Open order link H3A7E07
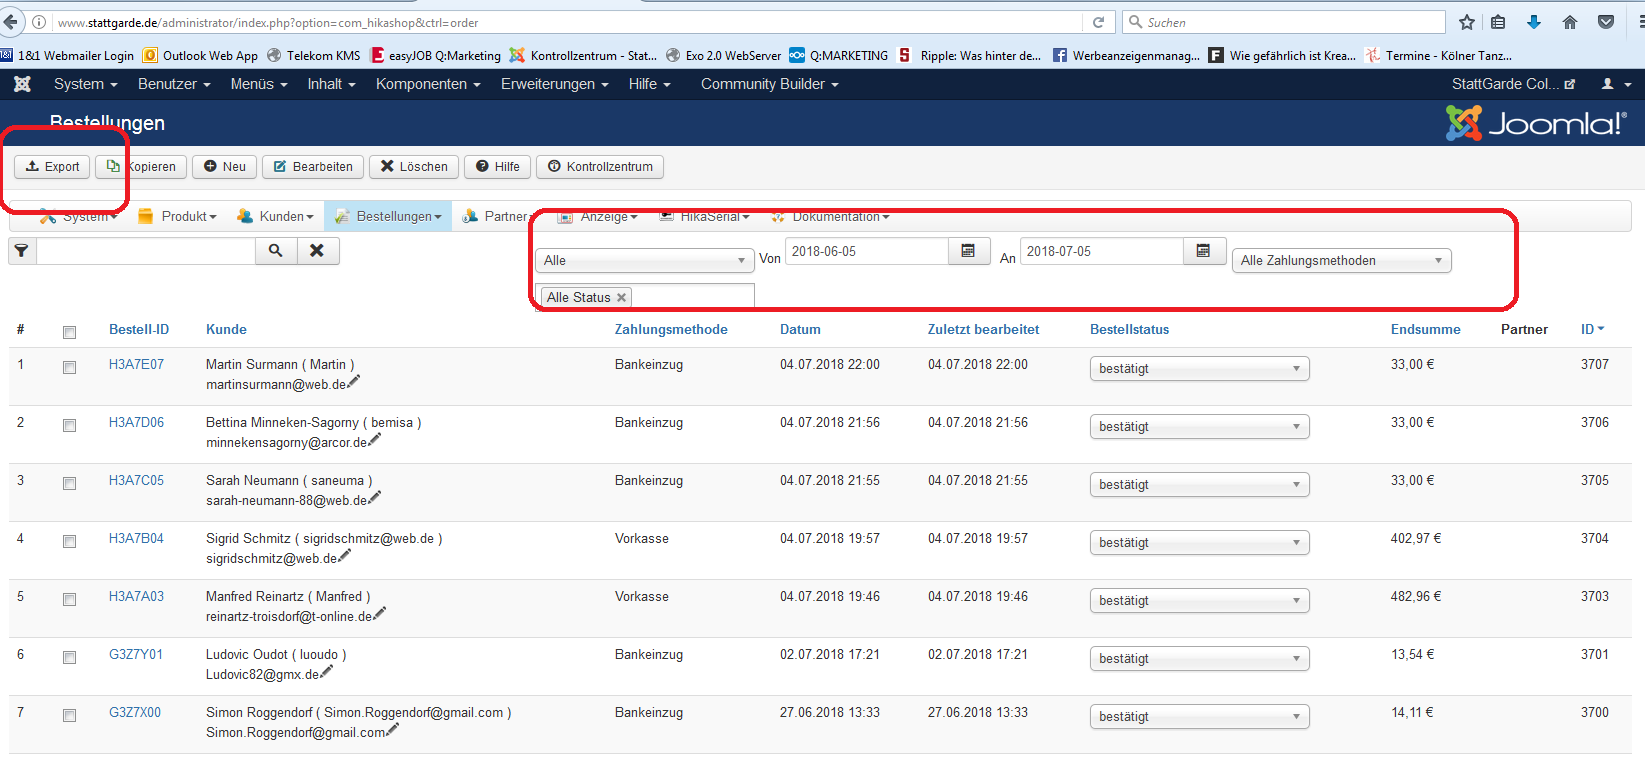This screenshot has width=1645, height=762. [x=136, y=365]
